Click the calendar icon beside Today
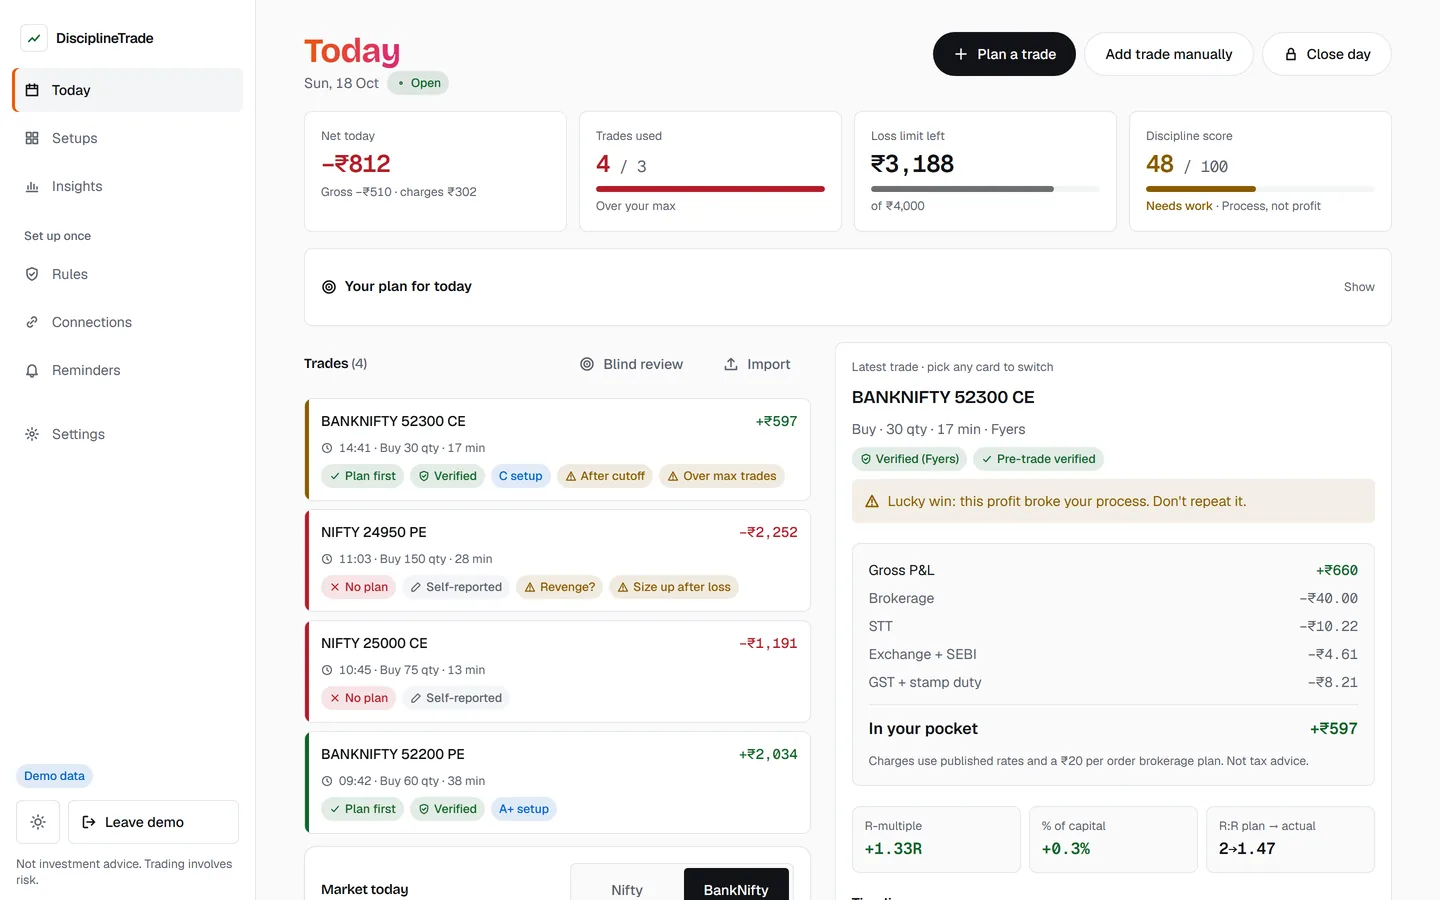 pyautogui.click(x=32, y=90)
